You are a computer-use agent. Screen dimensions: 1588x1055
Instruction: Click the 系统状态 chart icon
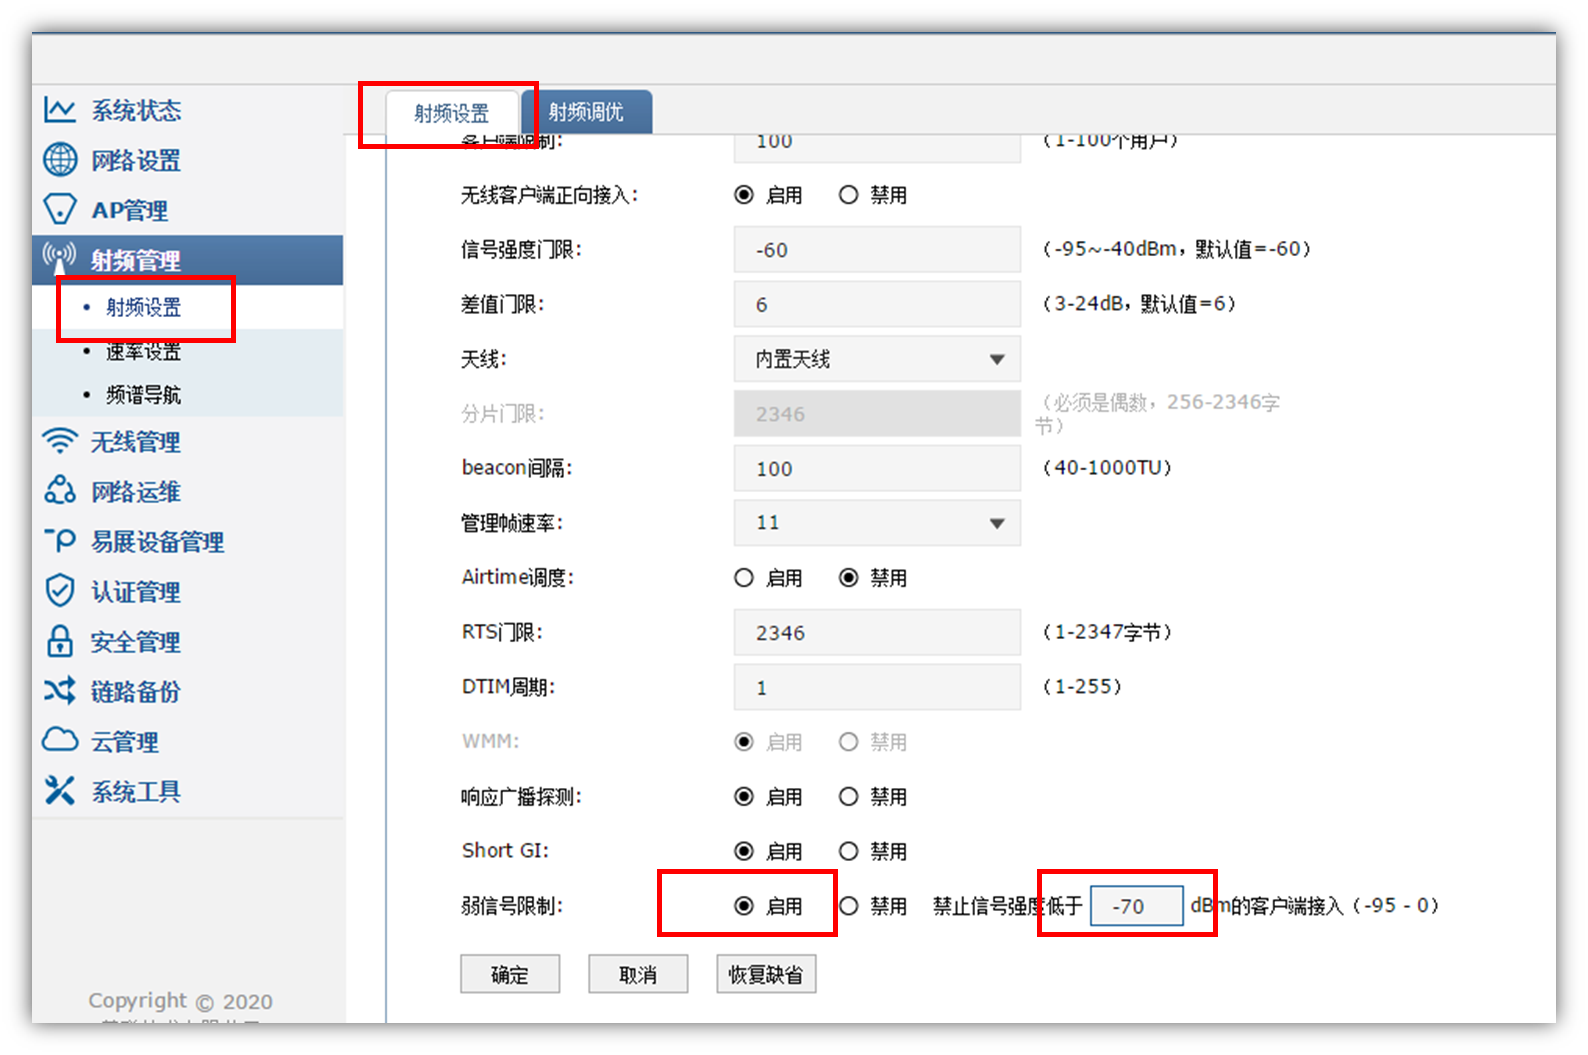point(60,110)
